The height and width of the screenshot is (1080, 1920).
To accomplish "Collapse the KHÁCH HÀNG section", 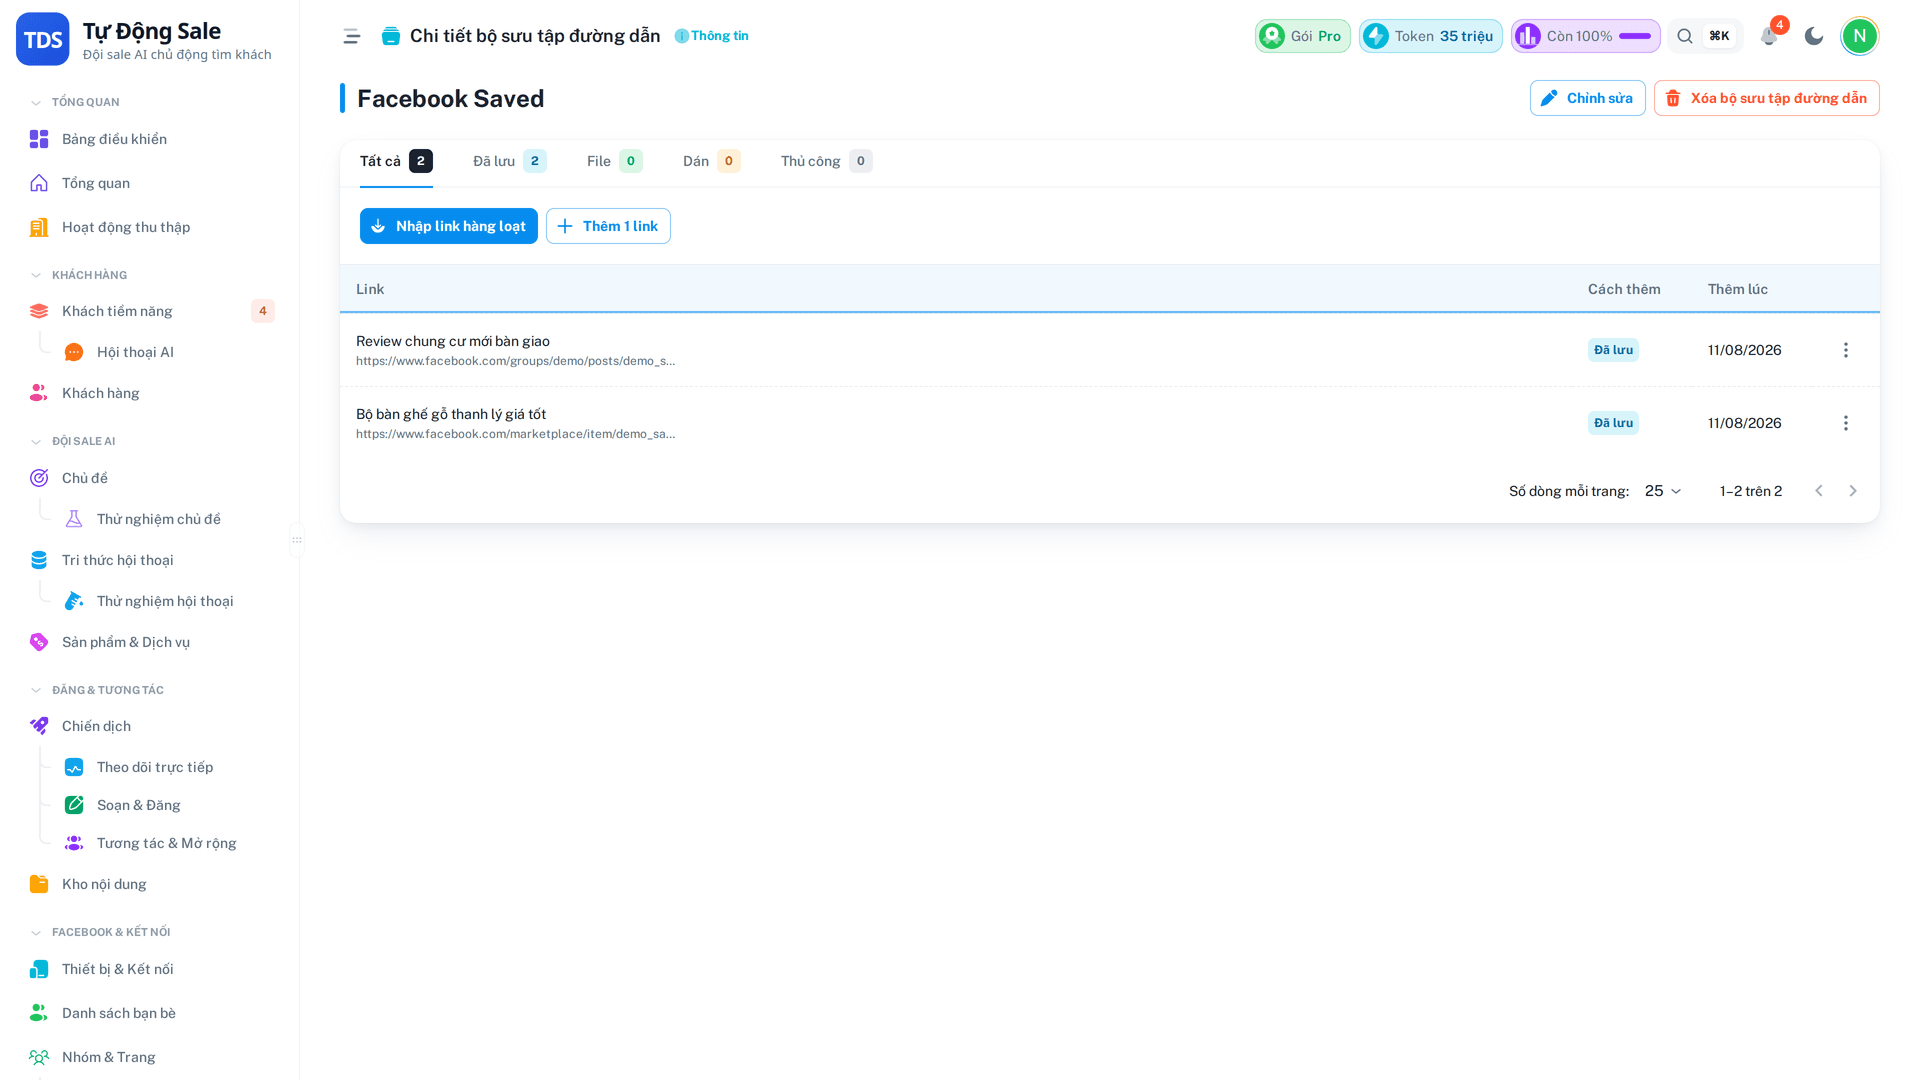I will pyautogui.click(x=79, y=275).
